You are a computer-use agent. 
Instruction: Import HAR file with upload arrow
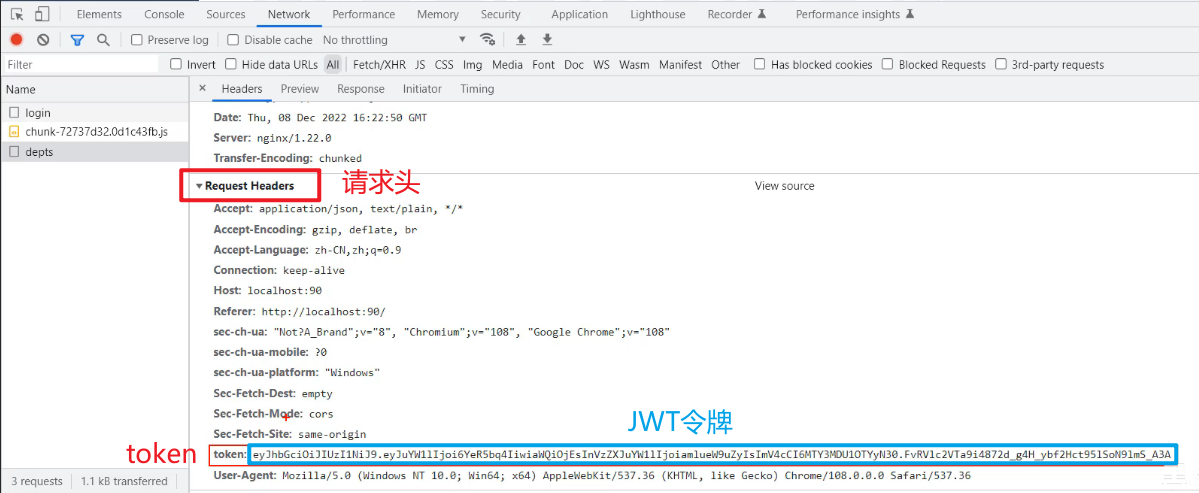click(x=520, y=40)
